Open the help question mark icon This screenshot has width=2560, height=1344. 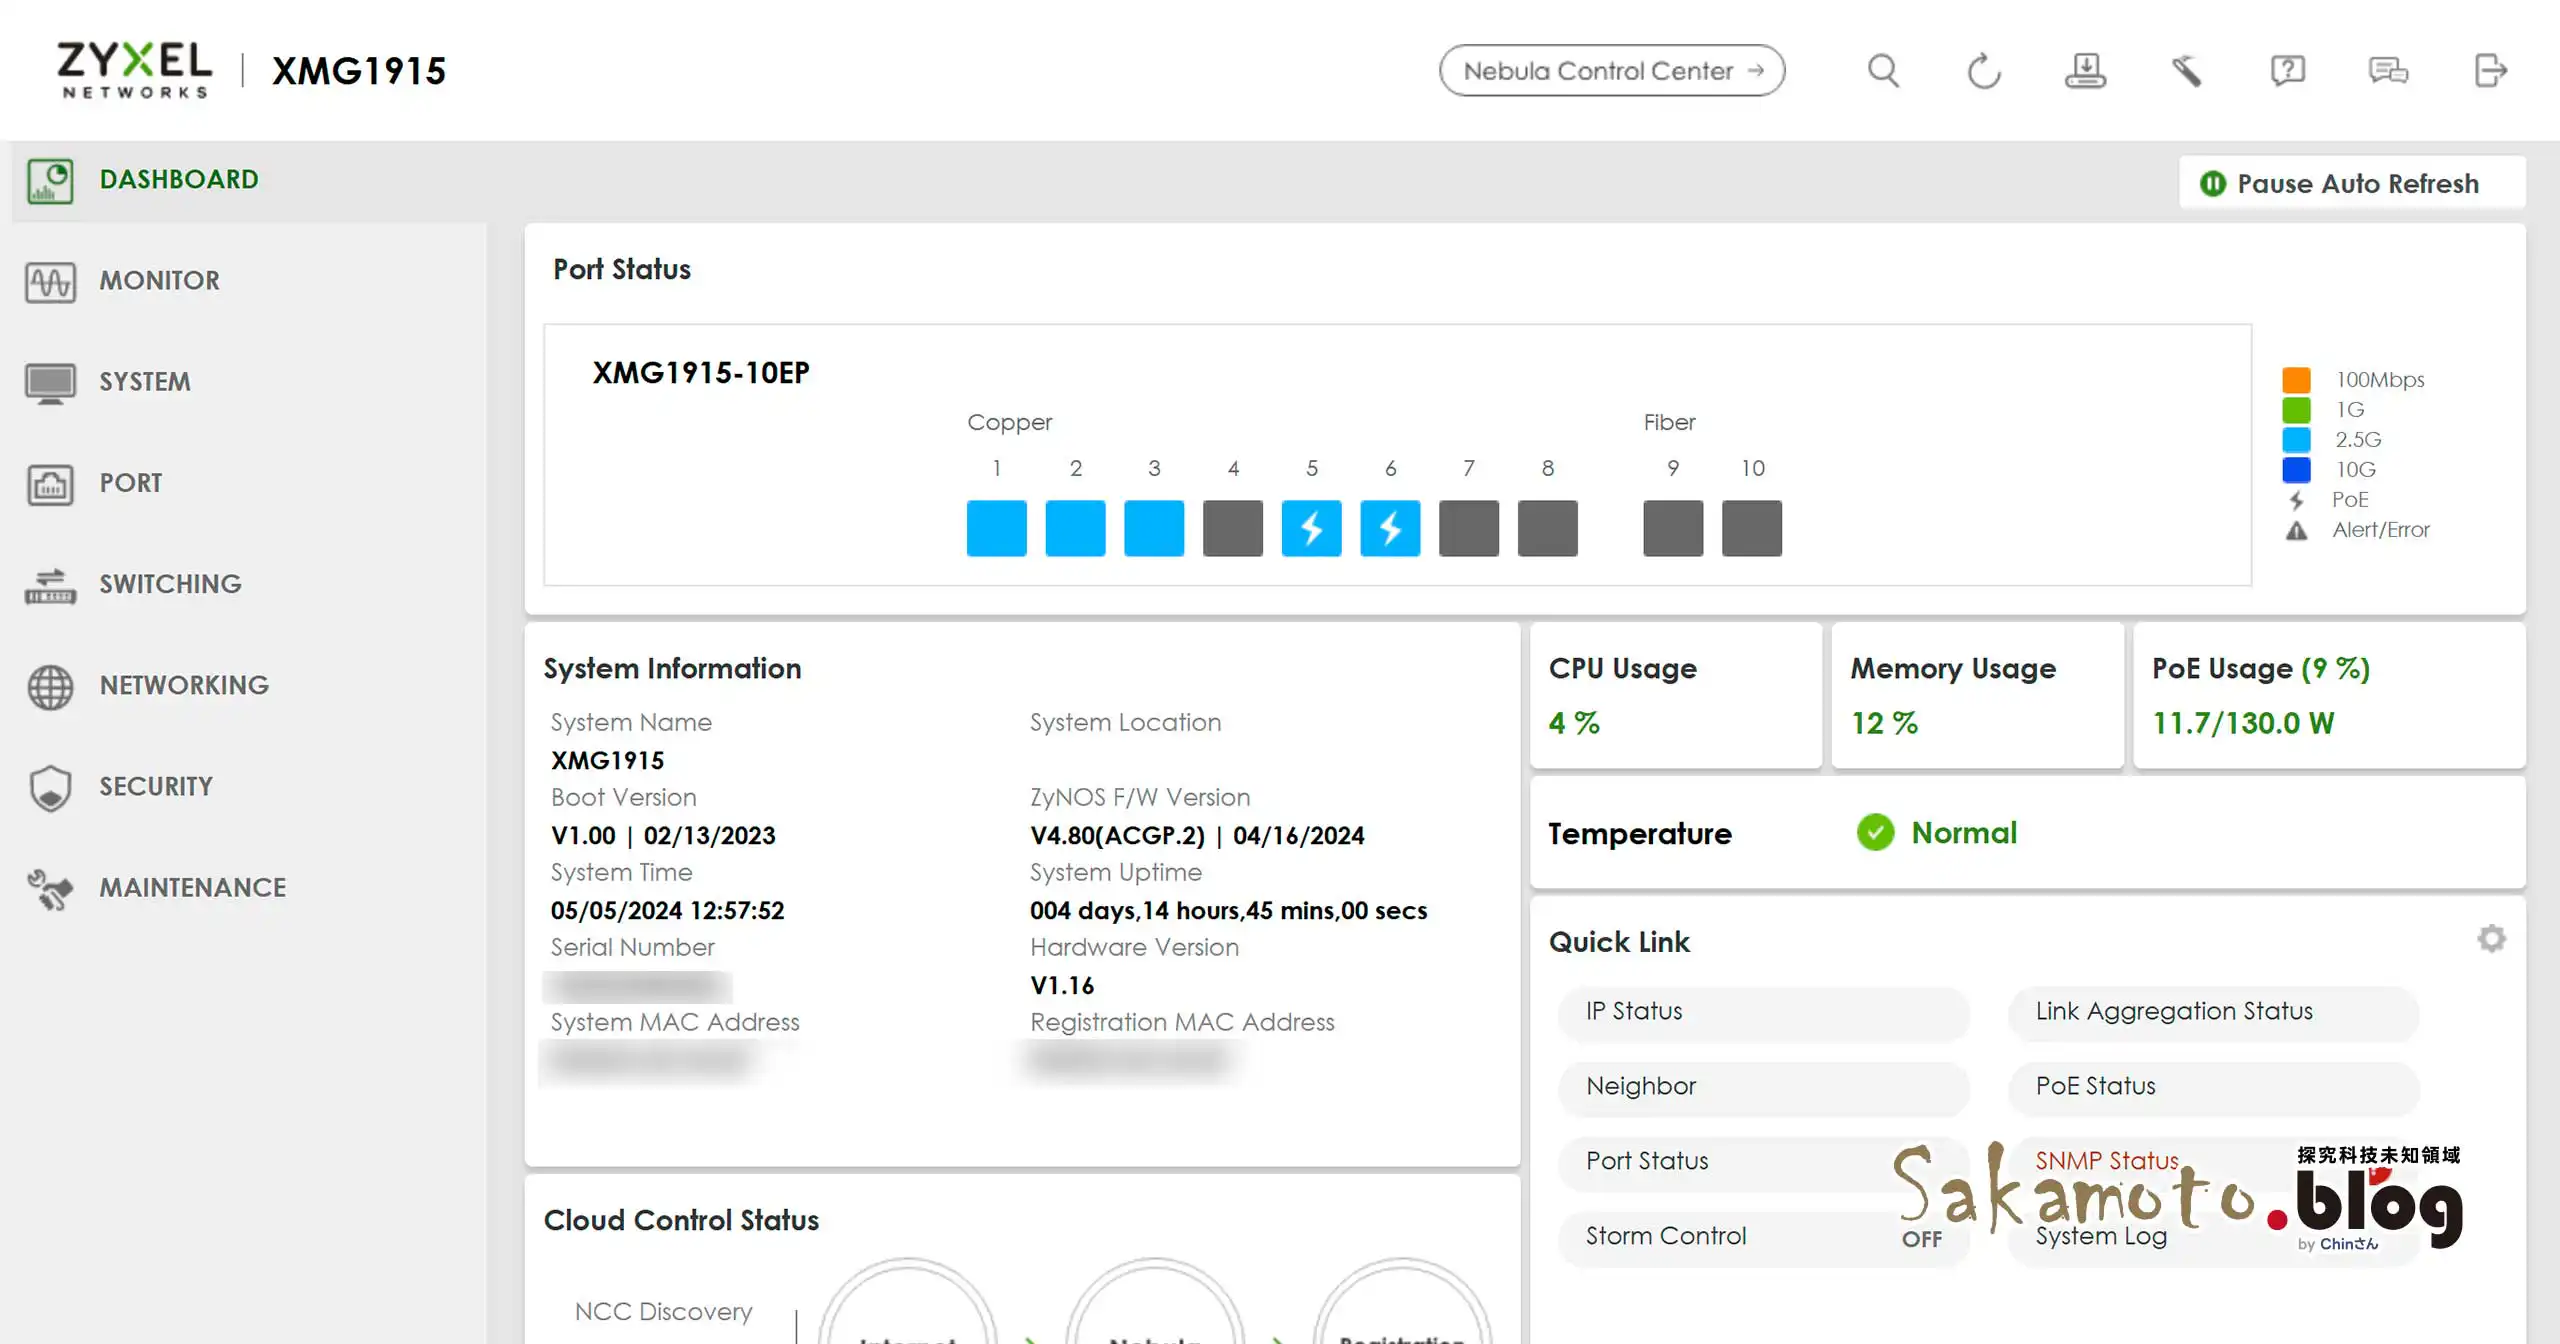(2287, 71)
